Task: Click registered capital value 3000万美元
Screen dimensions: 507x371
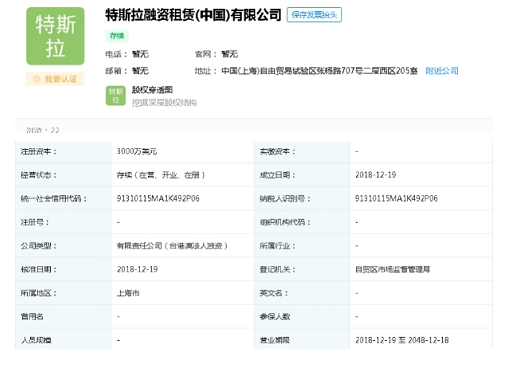Action: click(137, 151)
